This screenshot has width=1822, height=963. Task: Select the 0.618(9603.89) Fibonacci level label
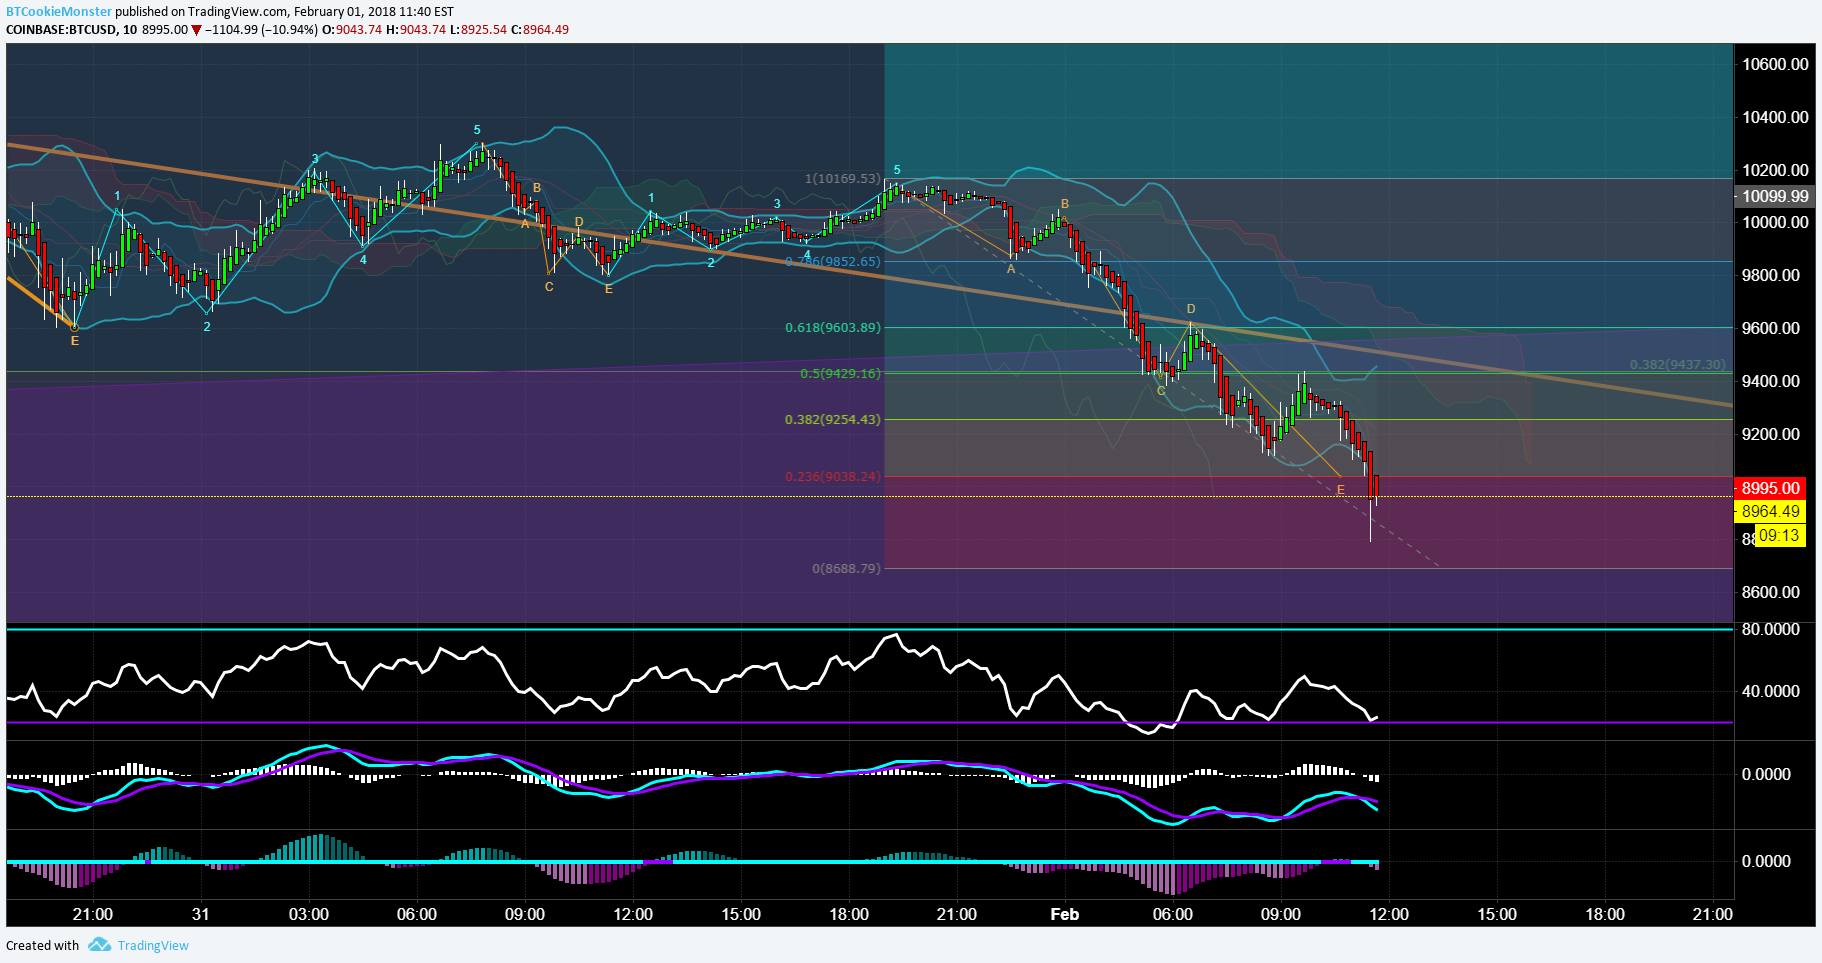click(833, 328)
